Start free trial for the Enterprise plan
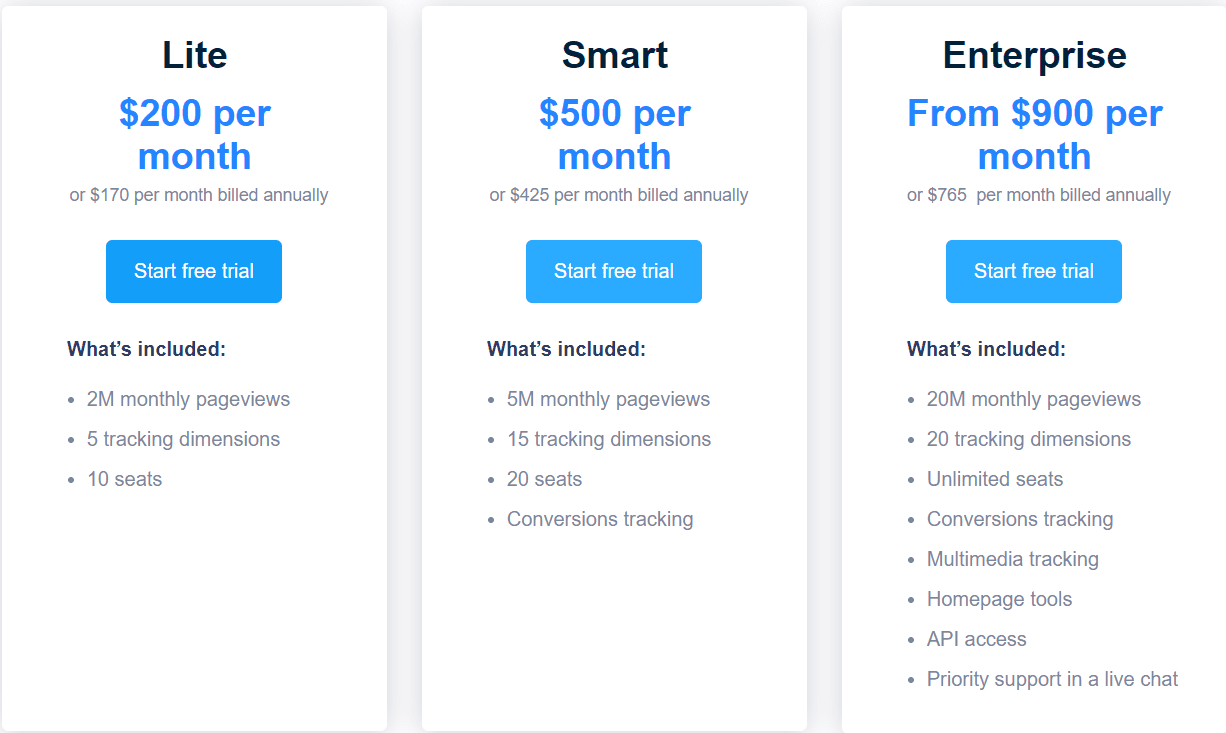 (x=1033, y=271)
